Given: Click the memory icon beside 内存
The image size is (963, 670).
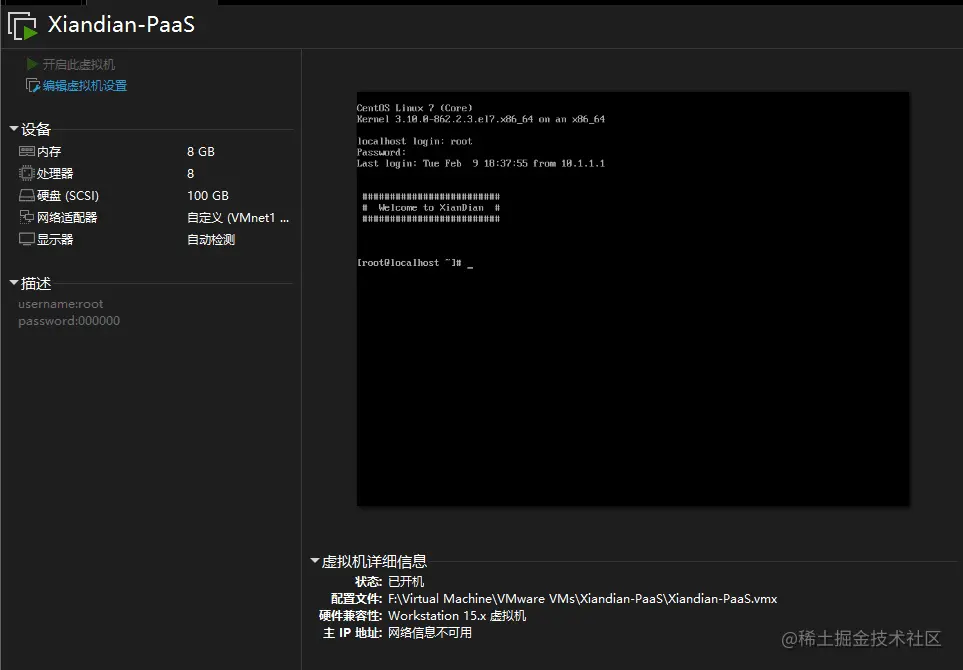Looking at the screenshot, I should tap(26, 151).
